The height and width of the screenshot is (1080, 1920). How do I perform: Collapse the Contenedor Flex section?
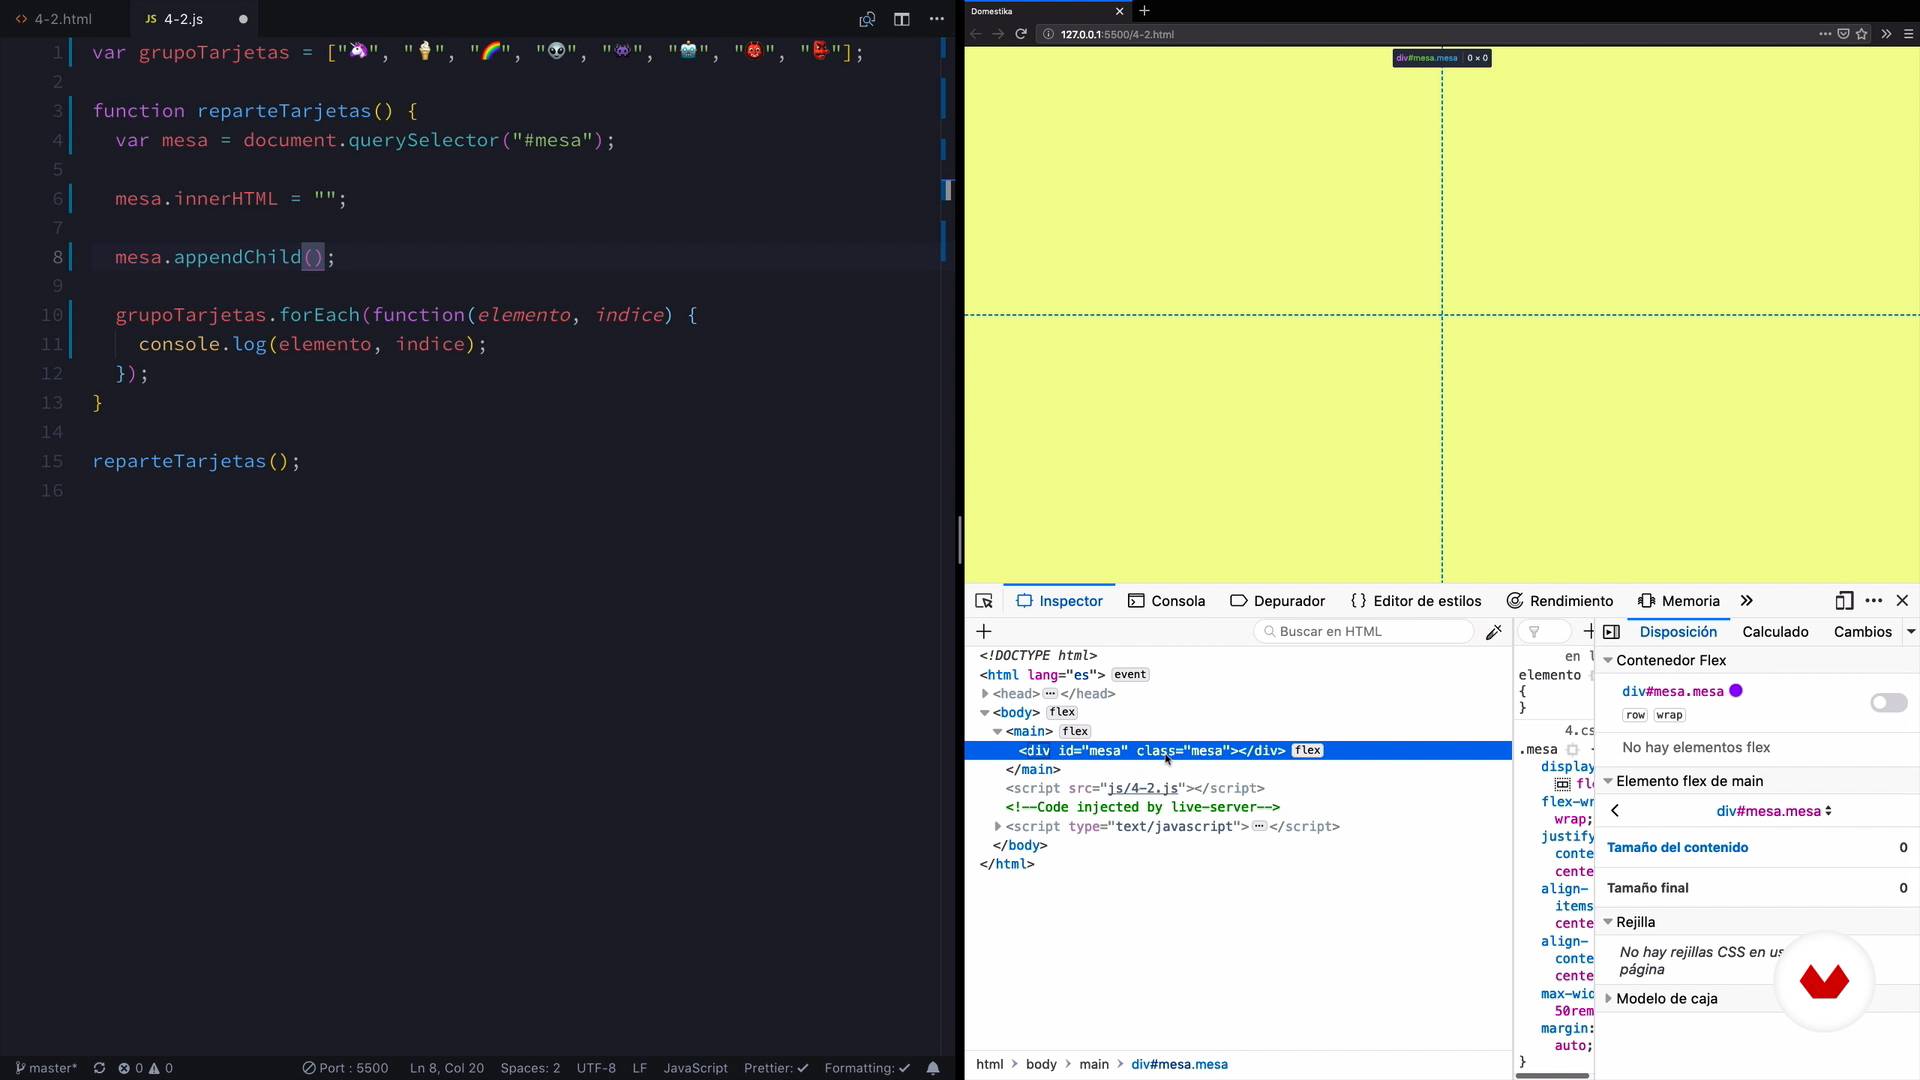pos(1609,661)
